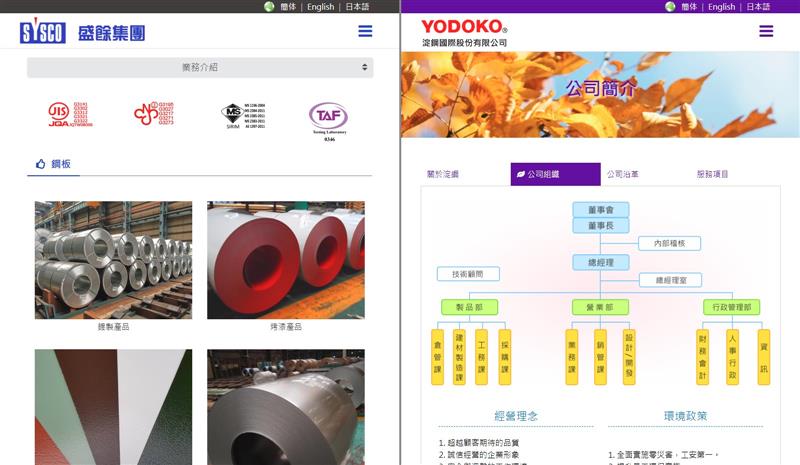Open the 關於淀鋼 tab
The height and width of the screenshot is (465, 800).
pyautogui.click(x=443, y=174)
